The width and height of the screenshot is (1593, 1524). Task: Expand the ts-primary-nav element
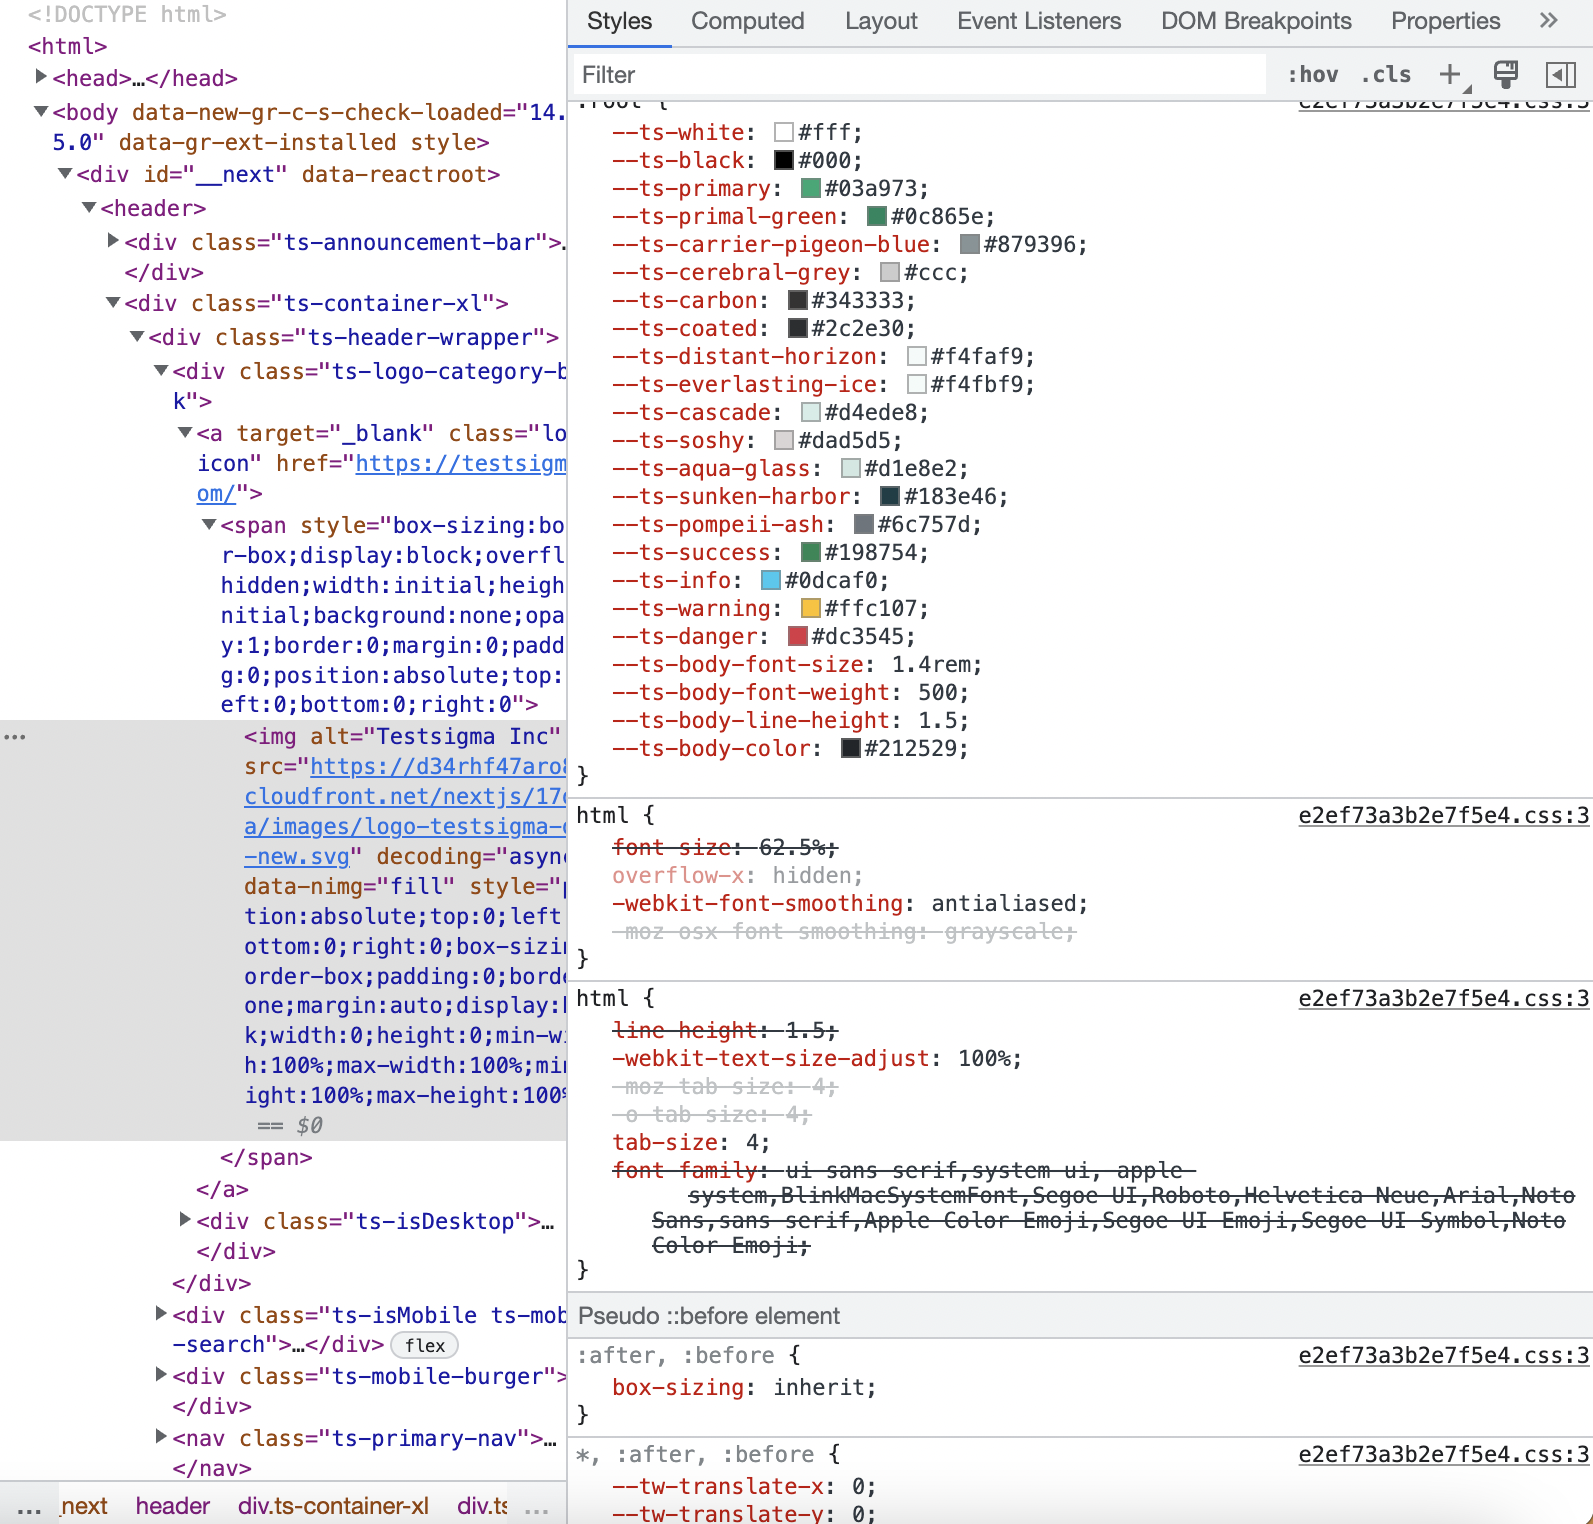coord(161,1437)
